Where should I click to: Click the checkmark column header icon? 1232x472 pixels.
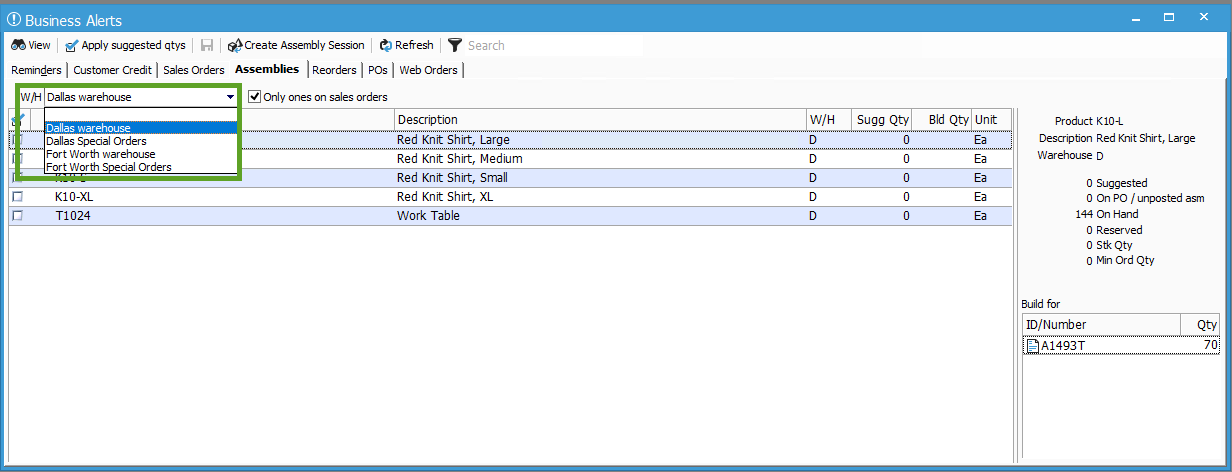18,119
